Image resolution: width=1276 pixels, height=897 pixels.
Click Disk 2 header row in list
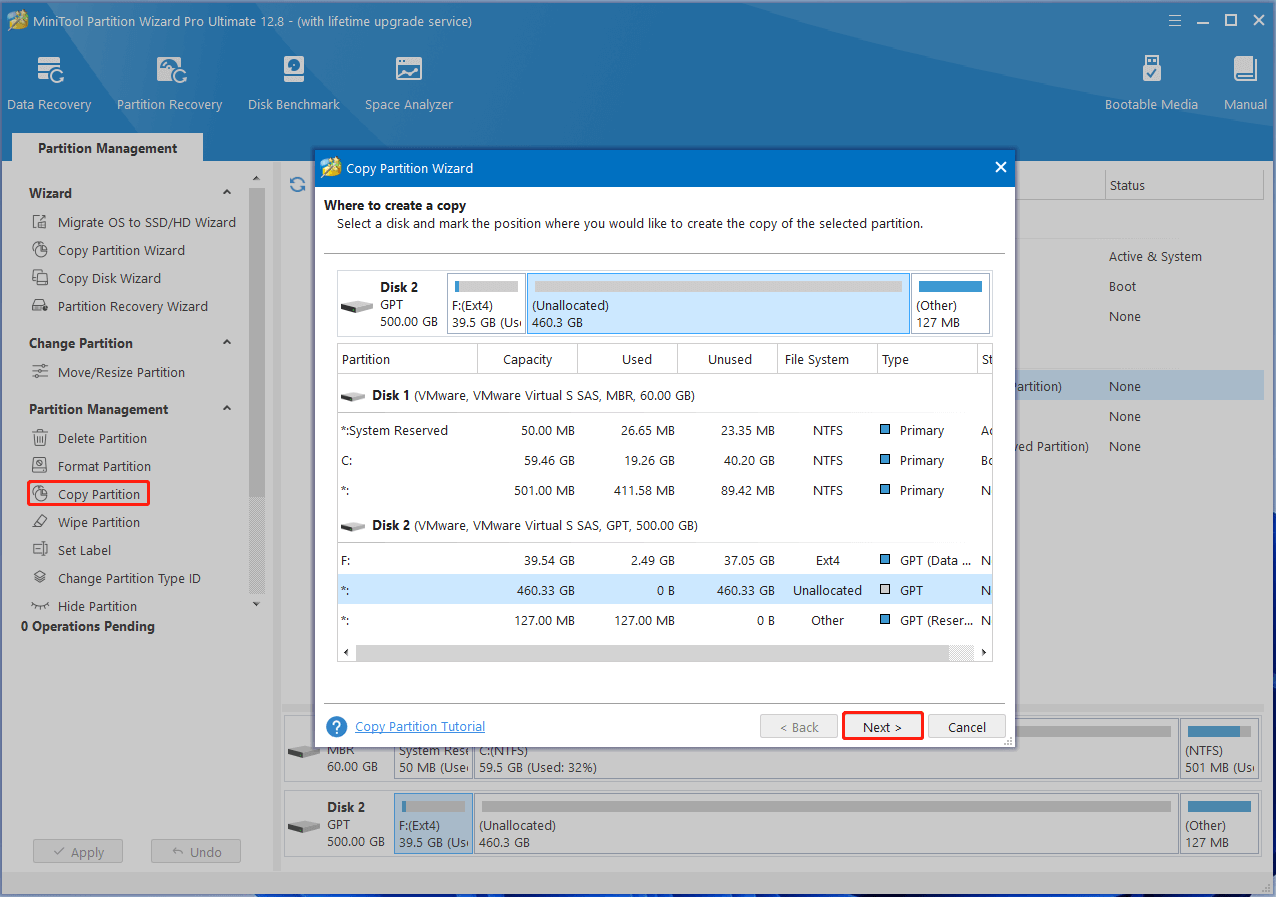(x=665, y=525)
